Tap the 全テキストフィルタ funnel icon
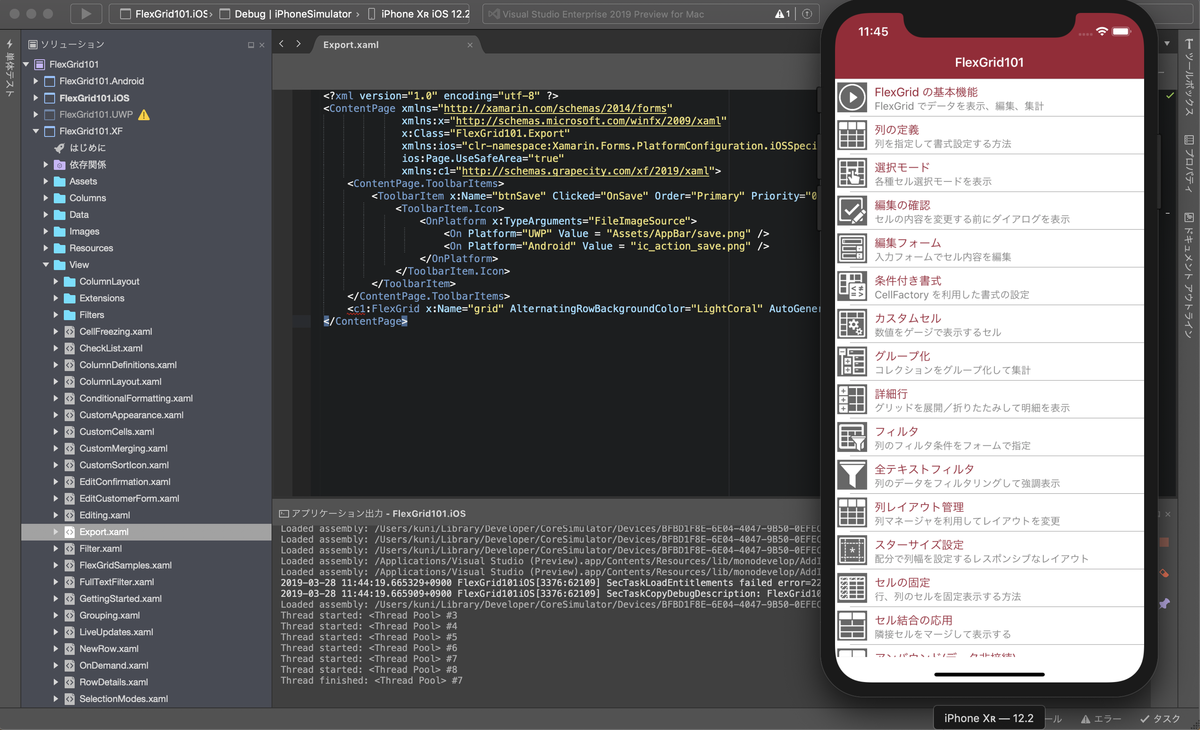1200x730 pixels. pyautogui.click(x=852, y=475)
